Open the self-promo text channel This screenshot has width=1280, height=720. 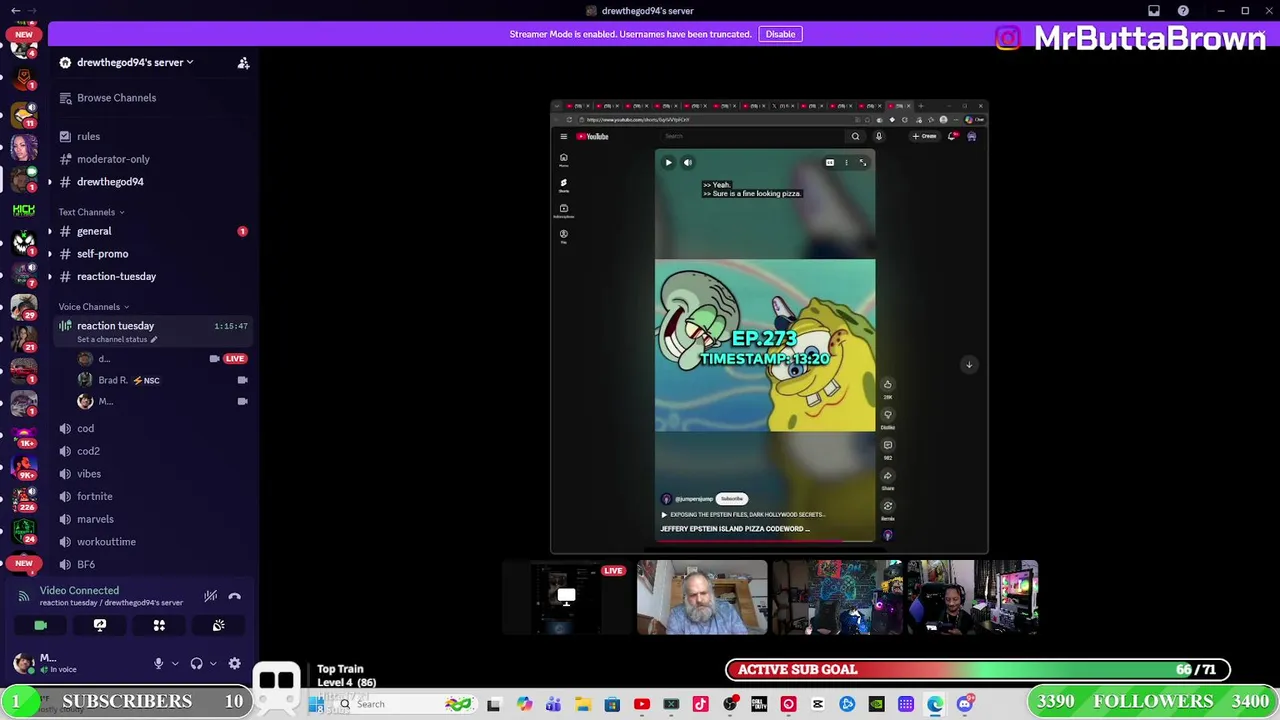point(102,254)
